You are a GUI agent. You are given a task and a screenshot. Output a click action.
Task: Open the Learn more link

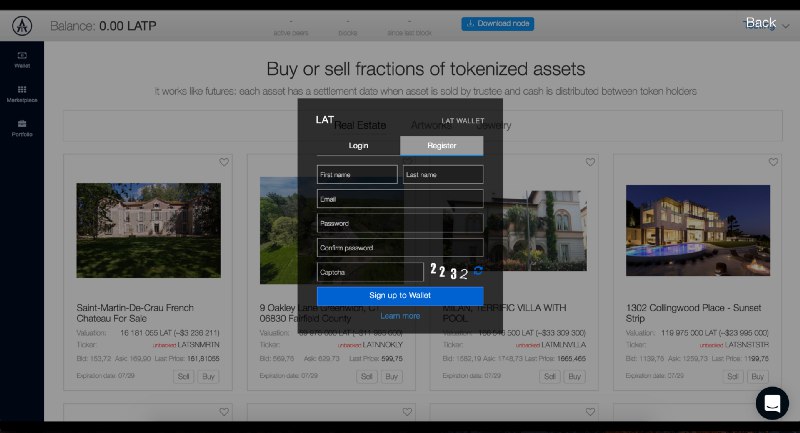click(400, 316)
